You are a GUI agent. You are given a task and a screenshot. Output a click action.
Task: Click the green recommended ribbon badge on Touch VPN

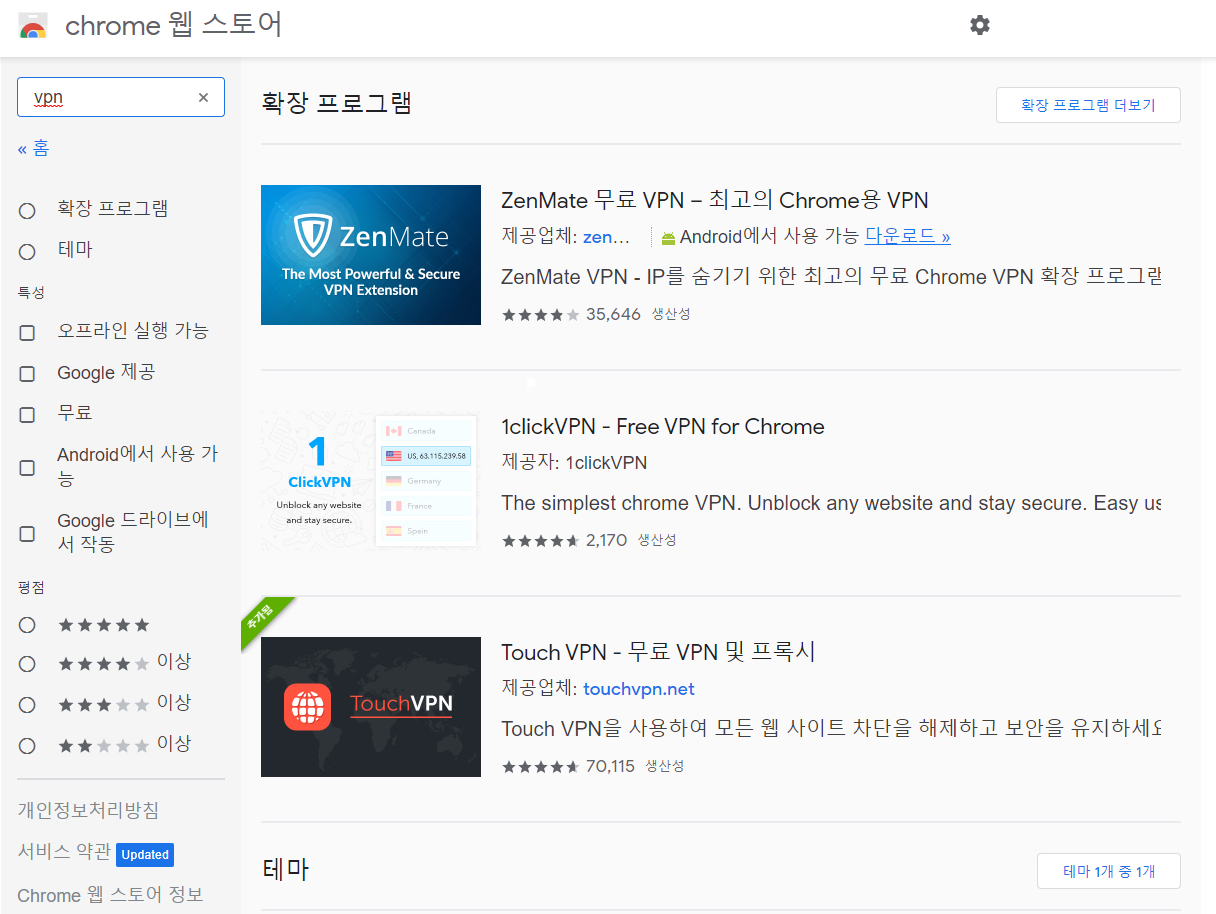click(x=265, y=620)
